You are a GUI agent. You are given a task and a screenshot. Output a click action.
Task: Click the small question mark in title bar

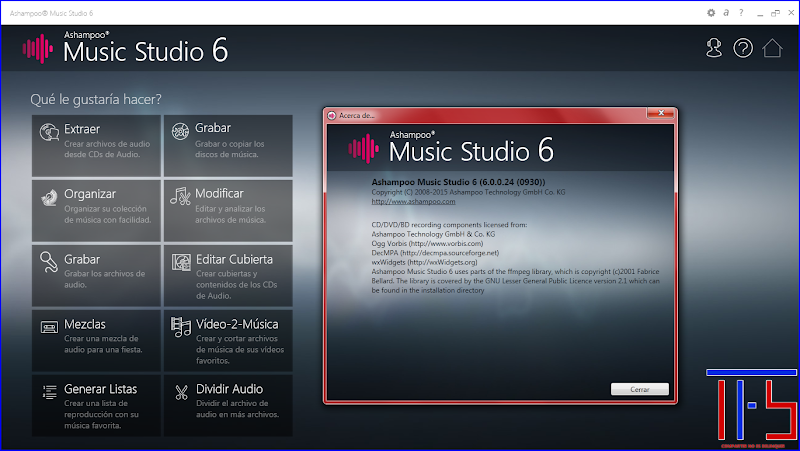pos(741,13)
